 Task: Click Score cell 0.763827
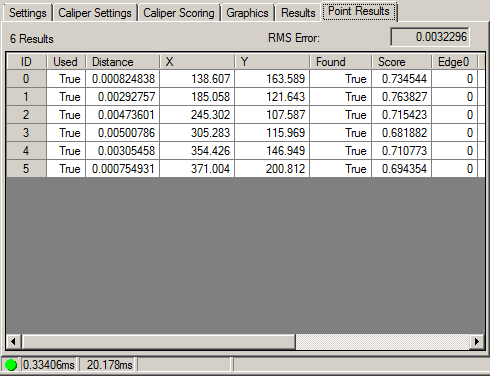coord(402,97)
